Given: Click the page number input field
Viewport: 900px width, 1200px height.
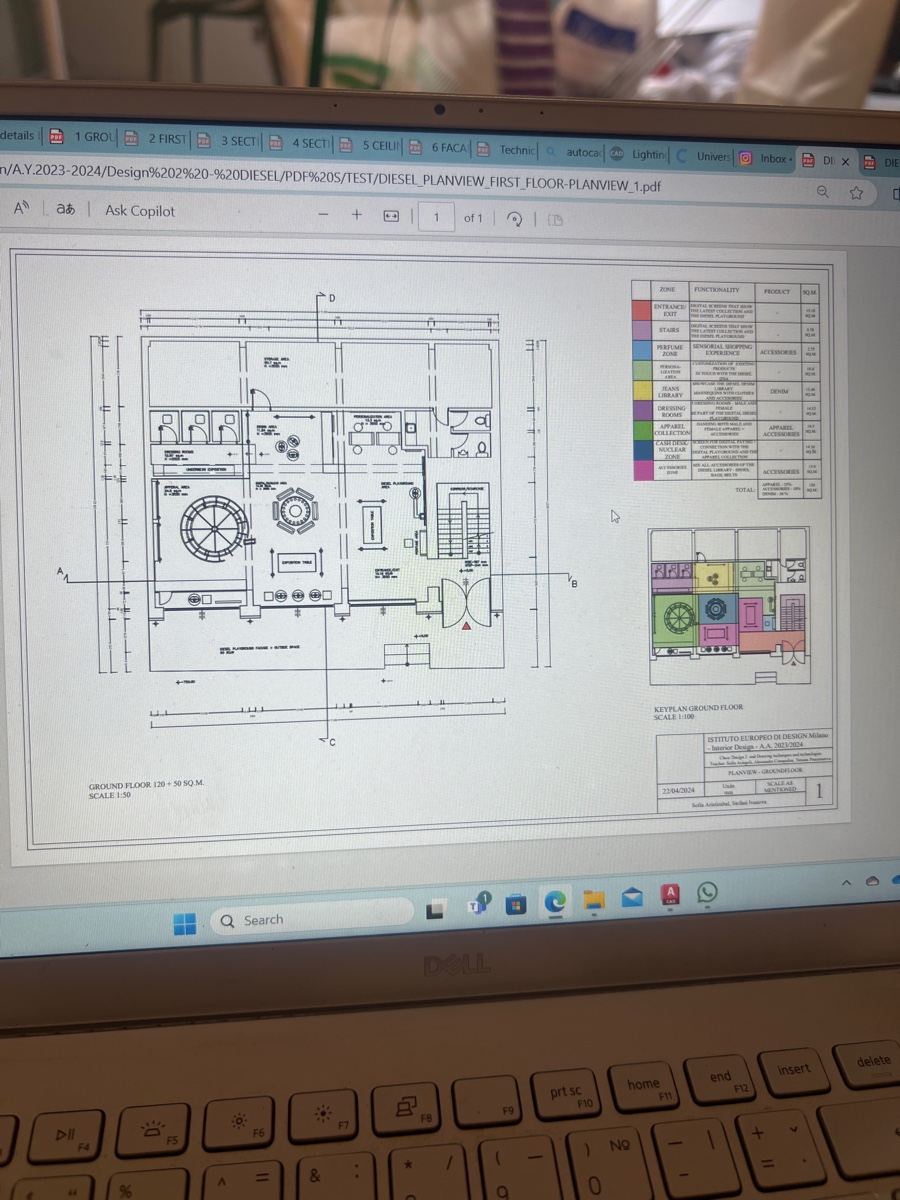Looking at the screenshot, I should (435, 217).
